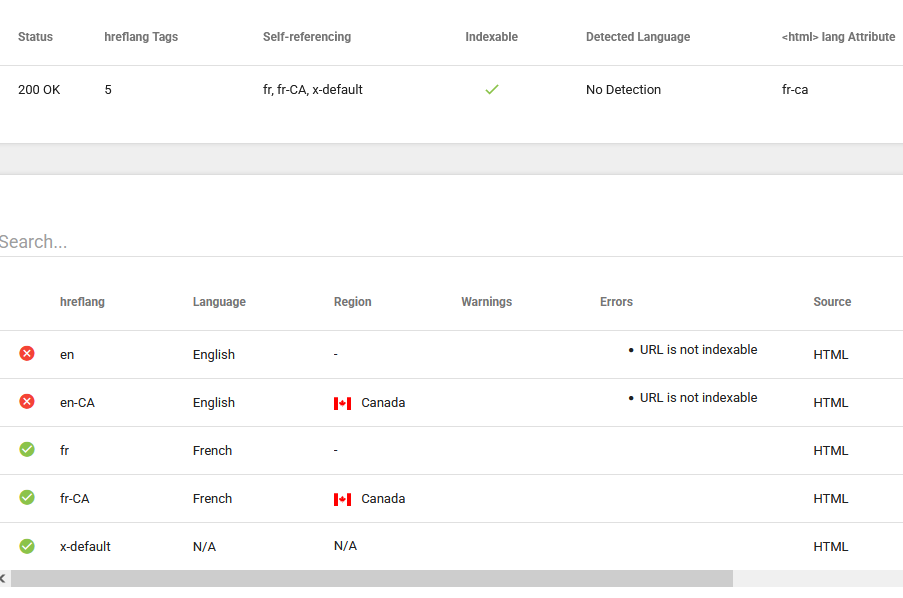Click the red error icon for en-CA row
The width and height of the screenshot is (903, 598).
click(x=27, y=402)
